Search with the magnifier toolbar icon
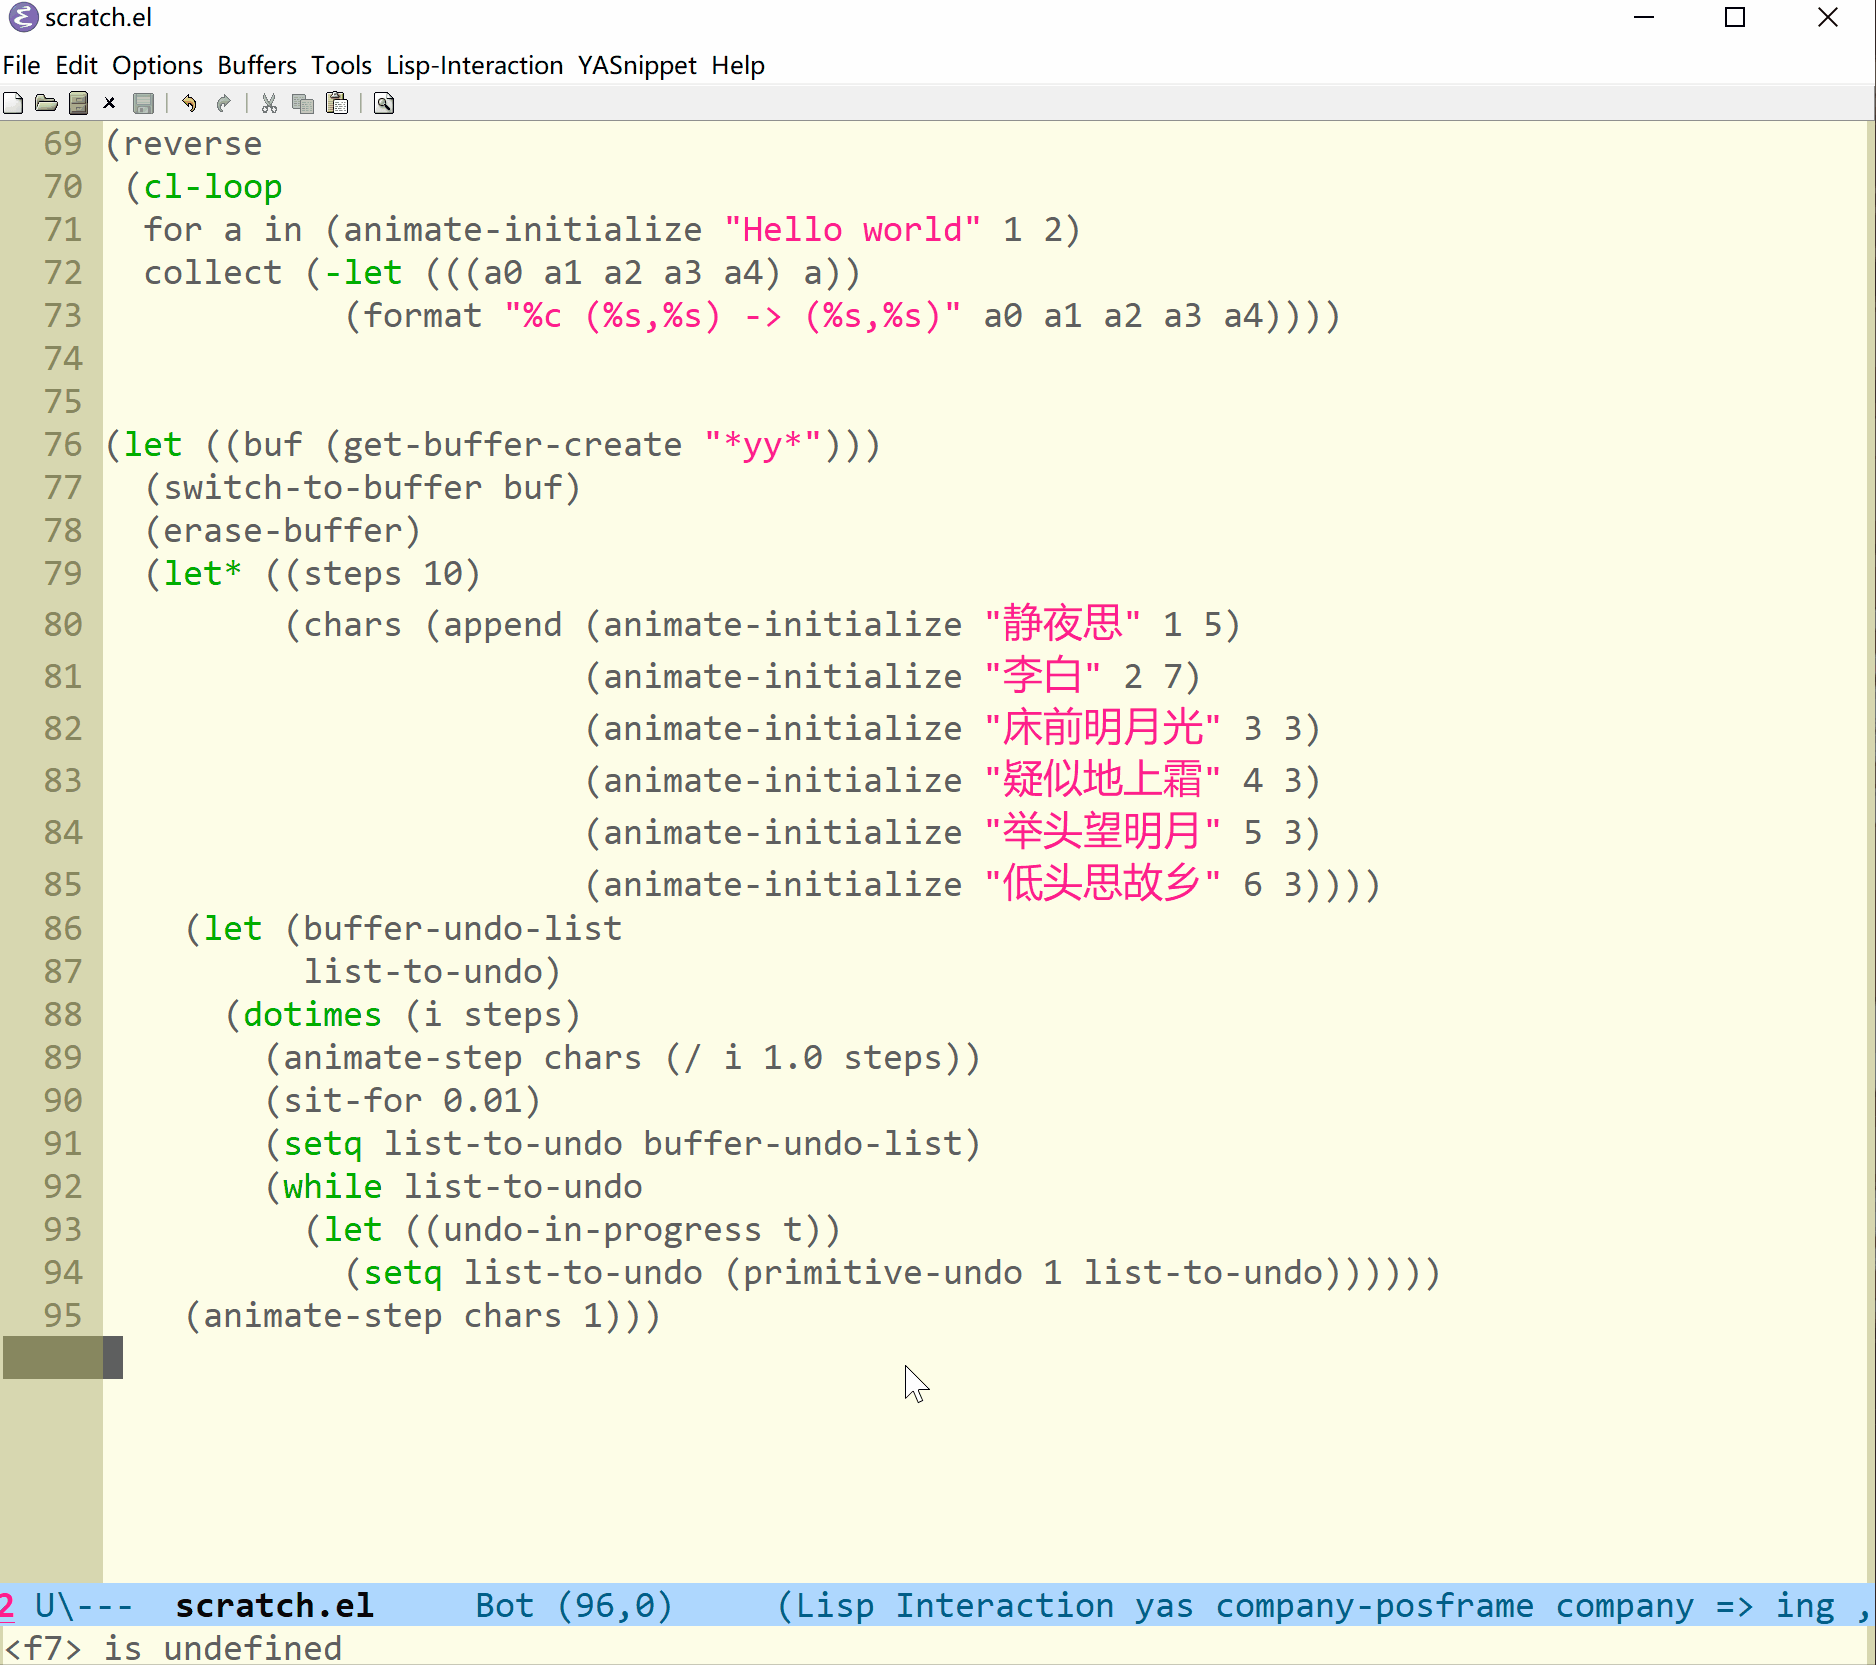The height and width of the screenshot is (1665, 1876). coord(384,103)
